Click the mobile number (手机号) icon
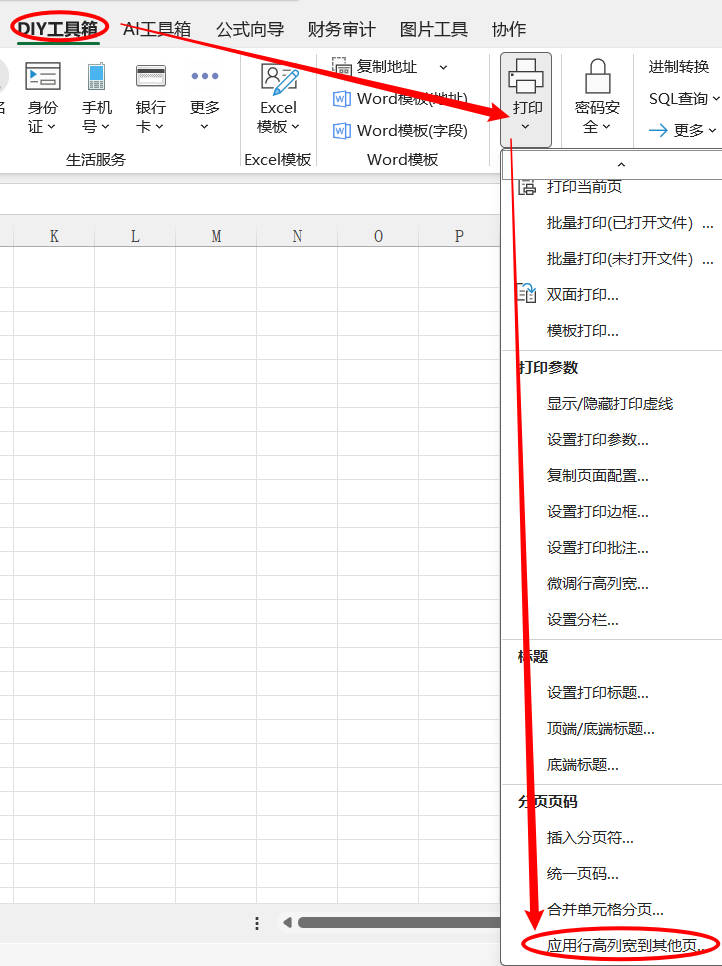The width and height of the screenshot is (722, 966). click(x=96, y=77)
